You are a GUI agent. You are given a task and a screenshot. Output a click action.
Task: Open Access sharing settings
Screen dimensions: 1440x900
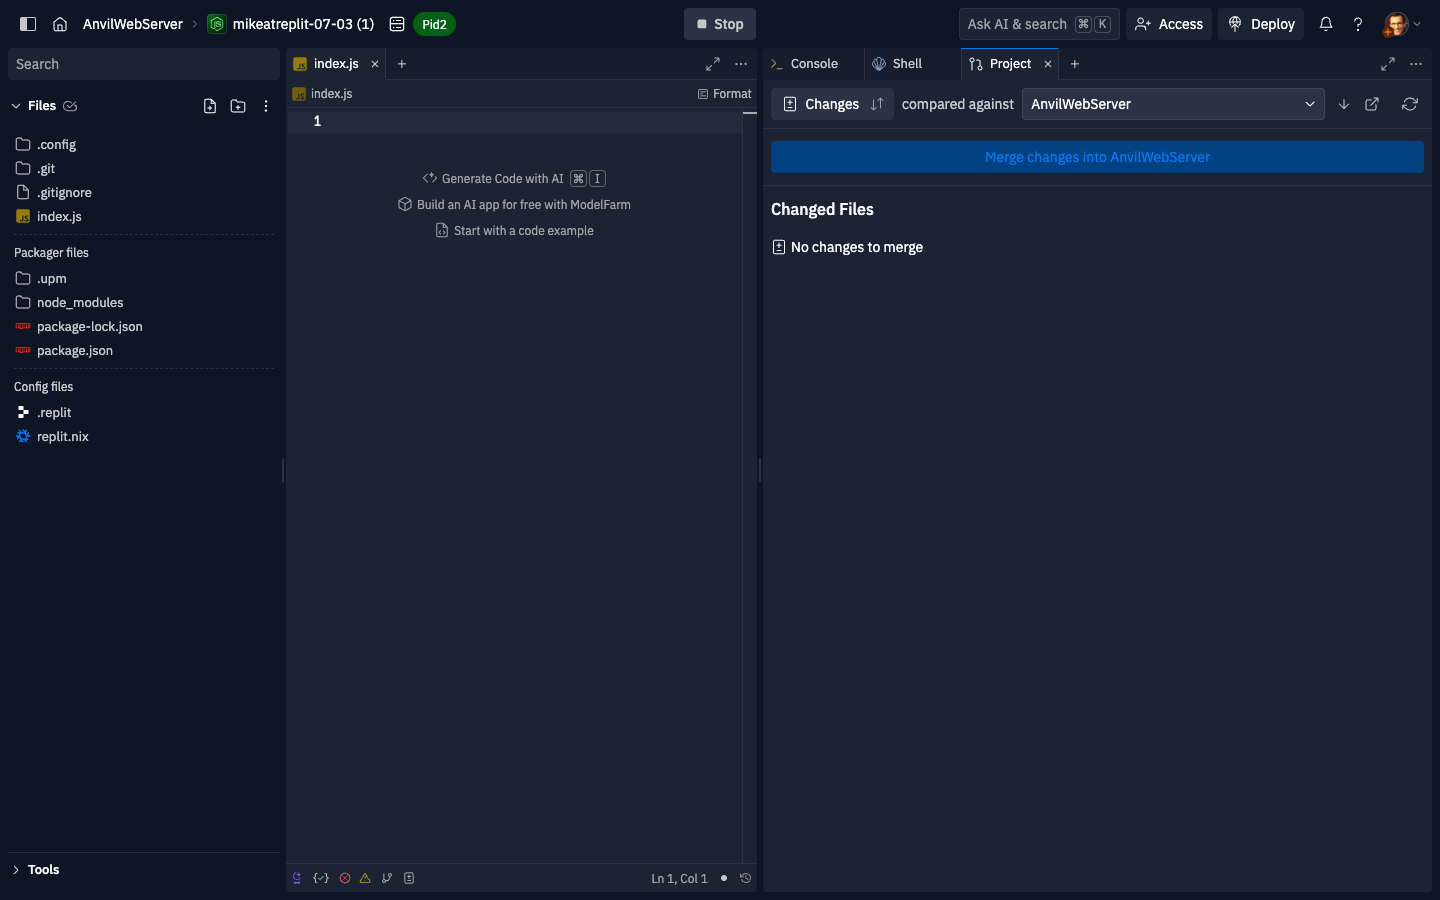1169,24
